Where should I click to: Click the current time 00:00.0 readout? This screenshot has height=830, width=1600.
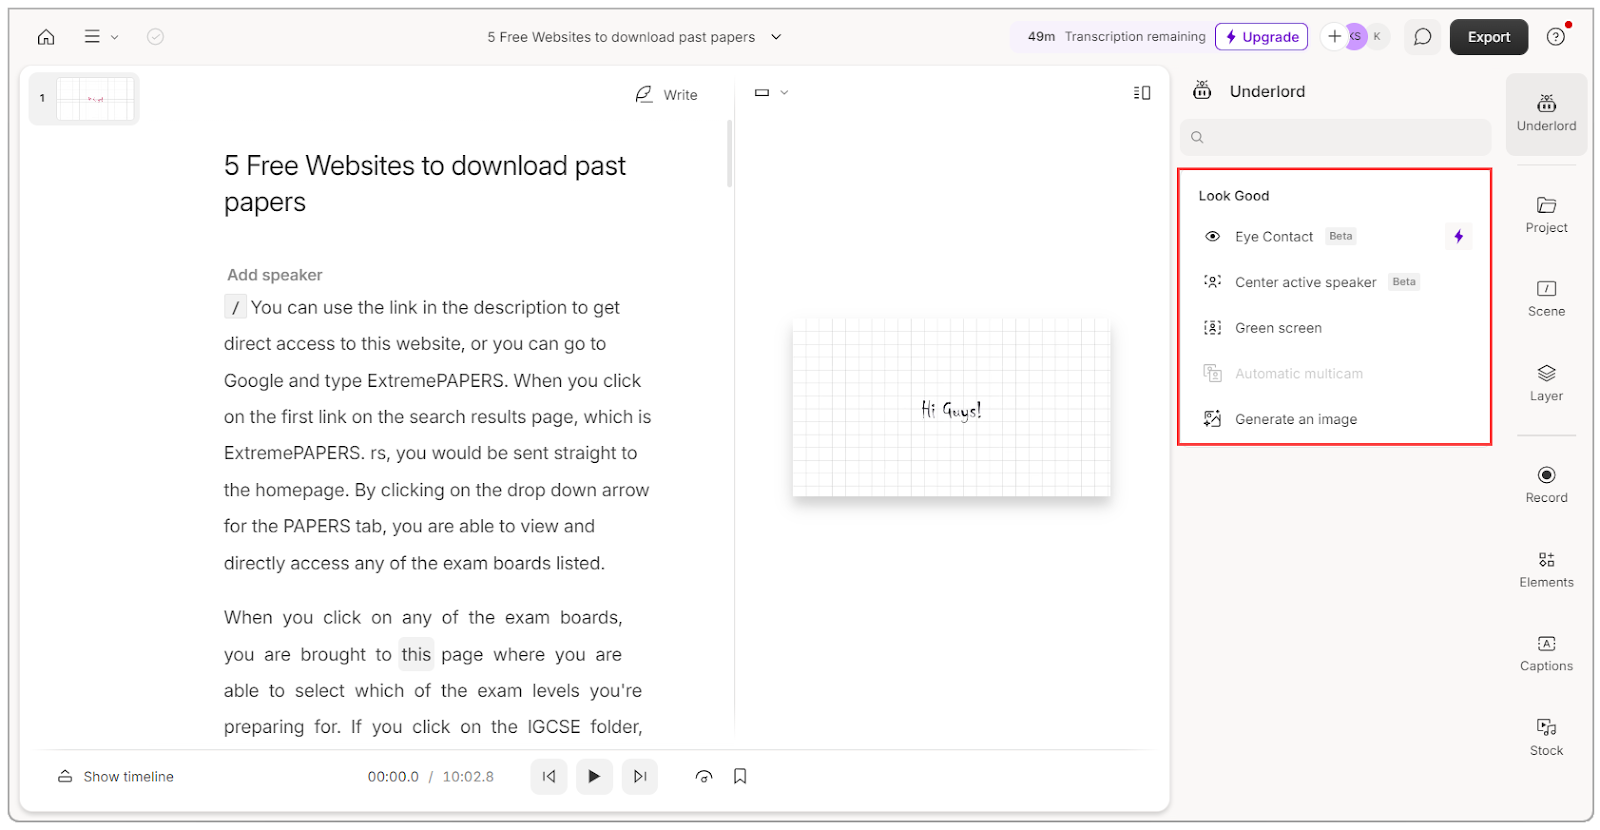pos(393,777)
